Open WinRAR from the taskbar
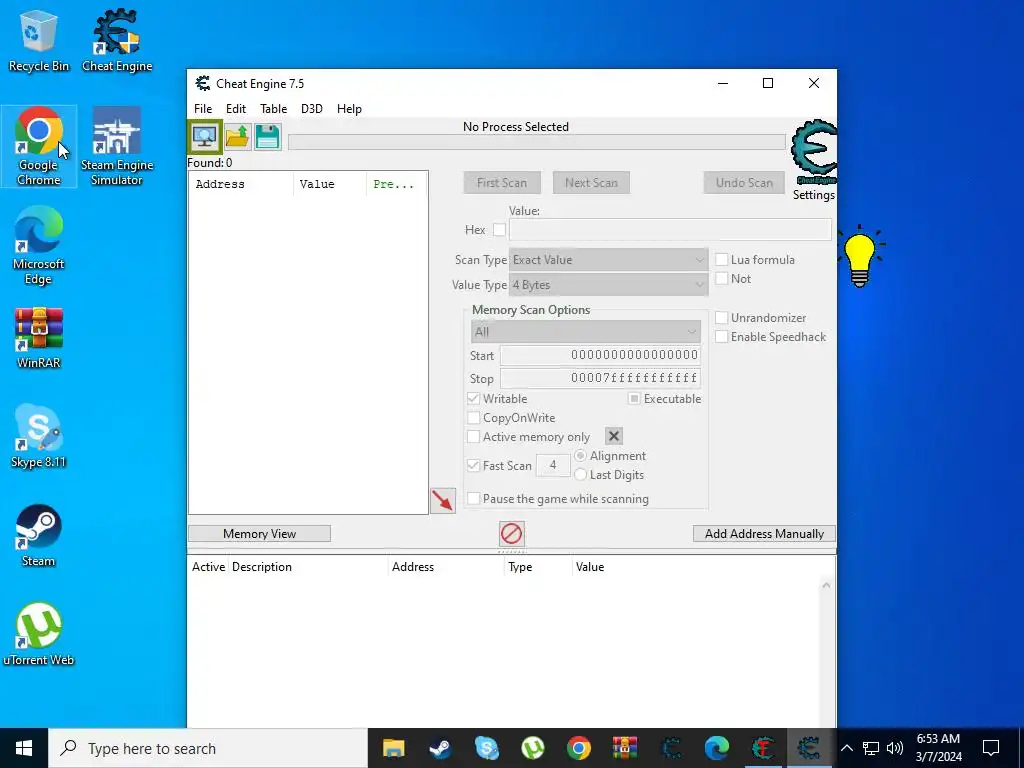This screenshot has height=768, width=1024. [625, 748]
